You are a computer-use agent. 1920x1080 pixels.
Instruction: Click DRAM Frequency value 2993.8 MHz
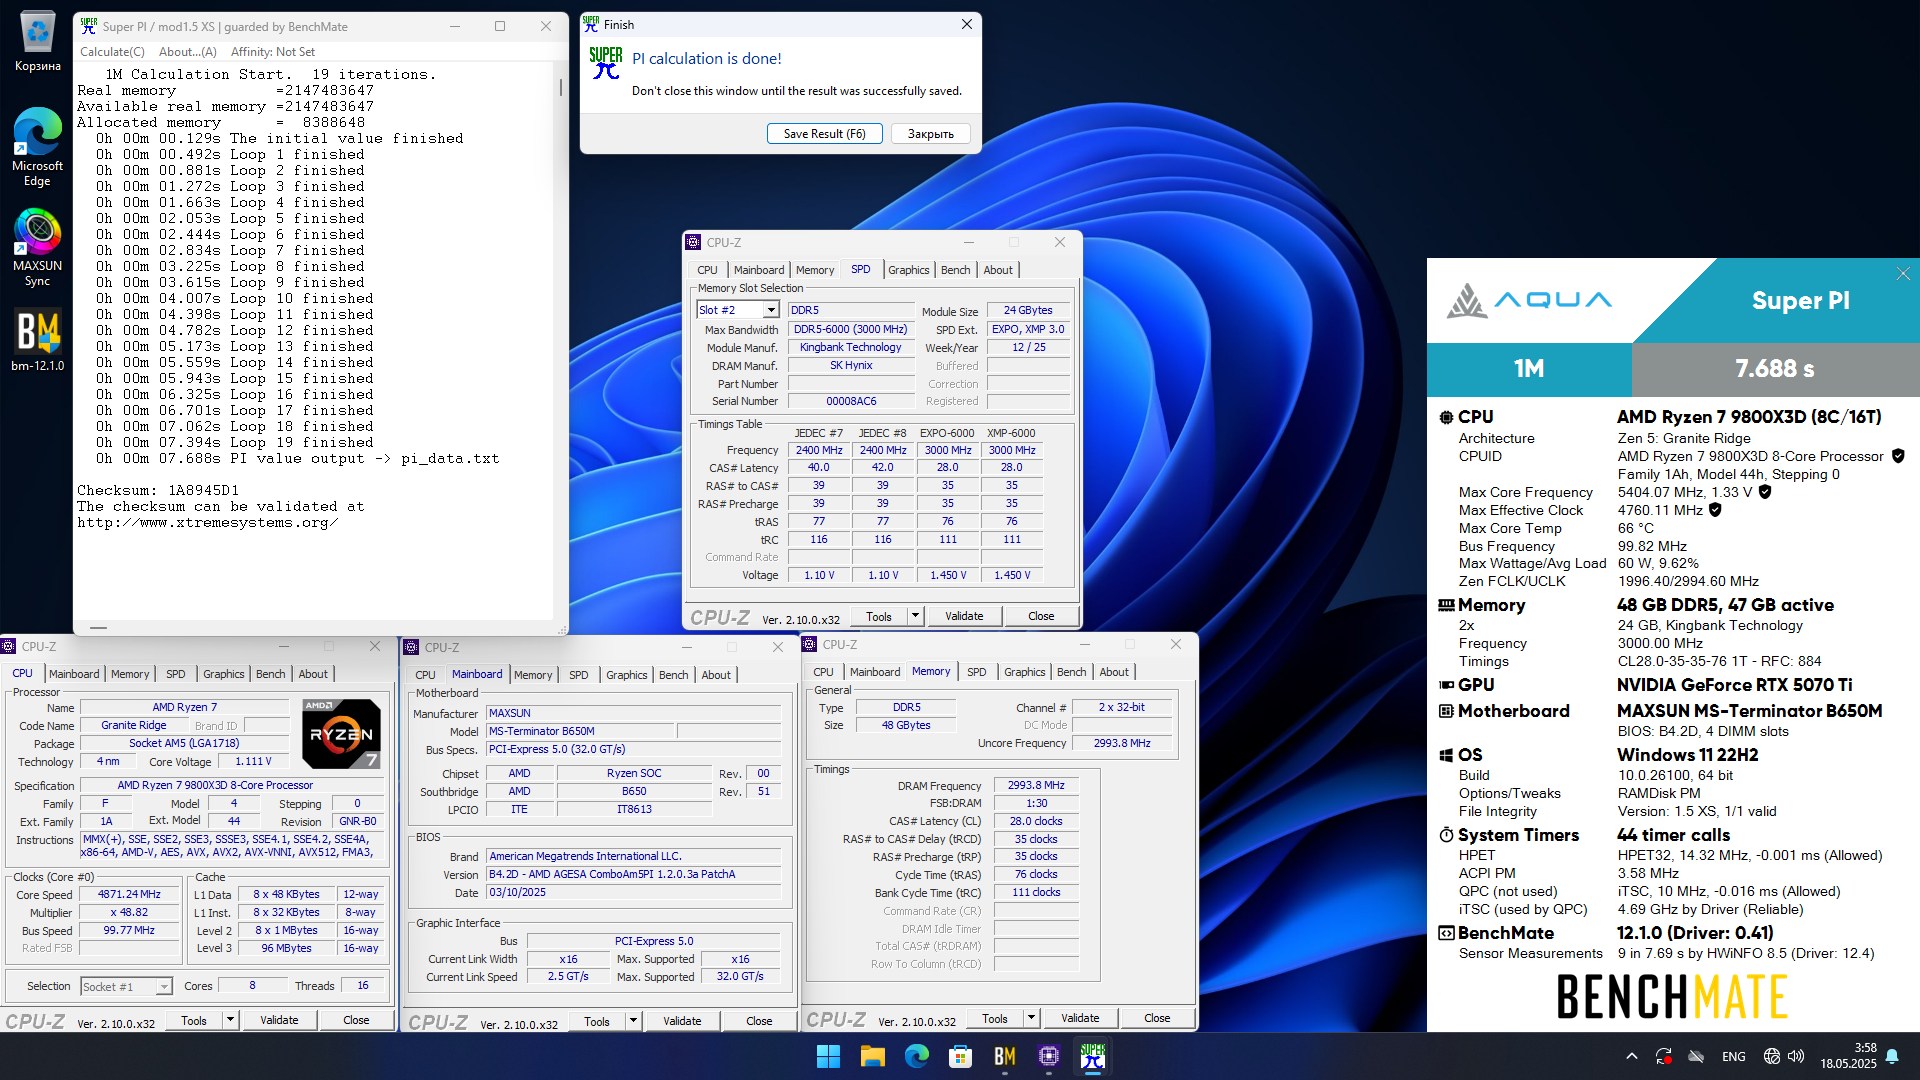click(1036, 785)
